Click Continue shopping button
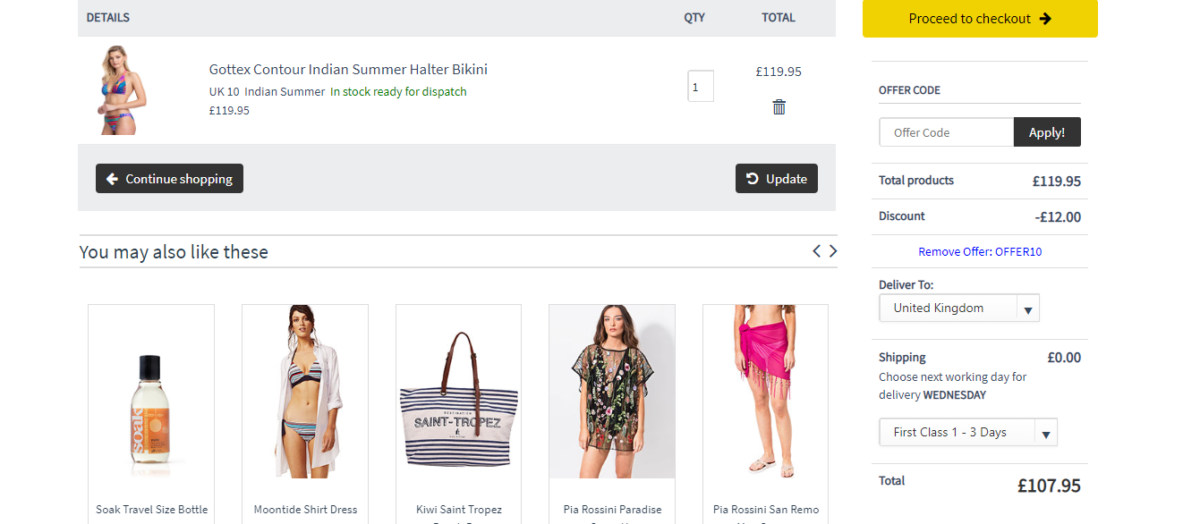 (169, 179)
